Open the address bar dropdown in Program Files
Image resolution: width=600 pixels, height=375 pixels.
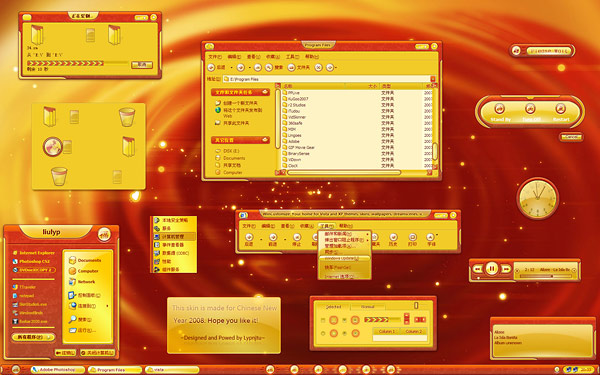(433, 79)
